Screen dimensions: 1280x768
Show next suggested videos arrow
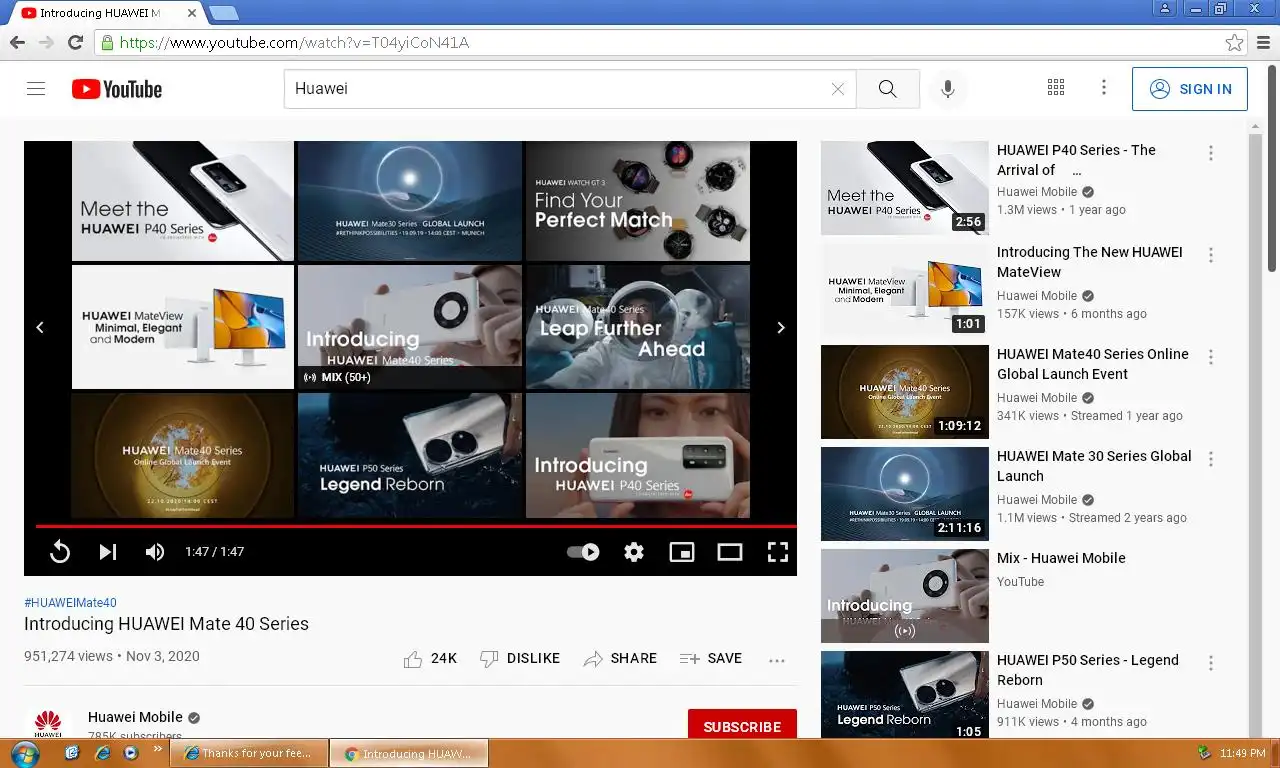[x=781, y=328]
